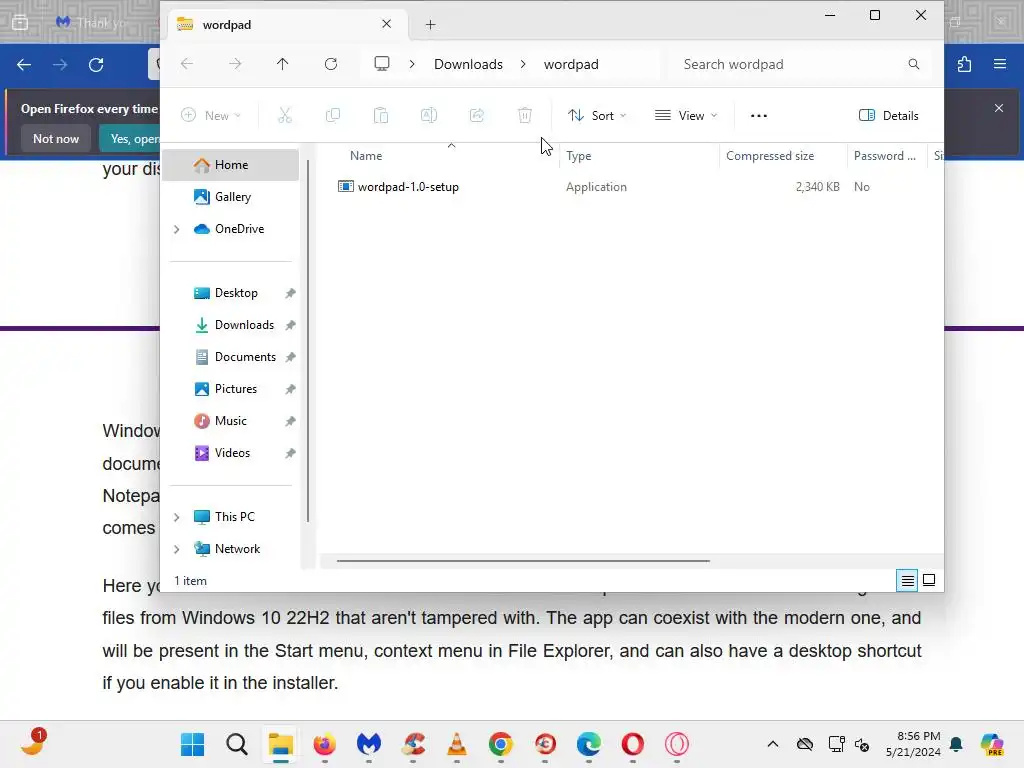1024x768 pixels.
Task: Click Explorer forward navigation arrow
Action: [235, 64]
